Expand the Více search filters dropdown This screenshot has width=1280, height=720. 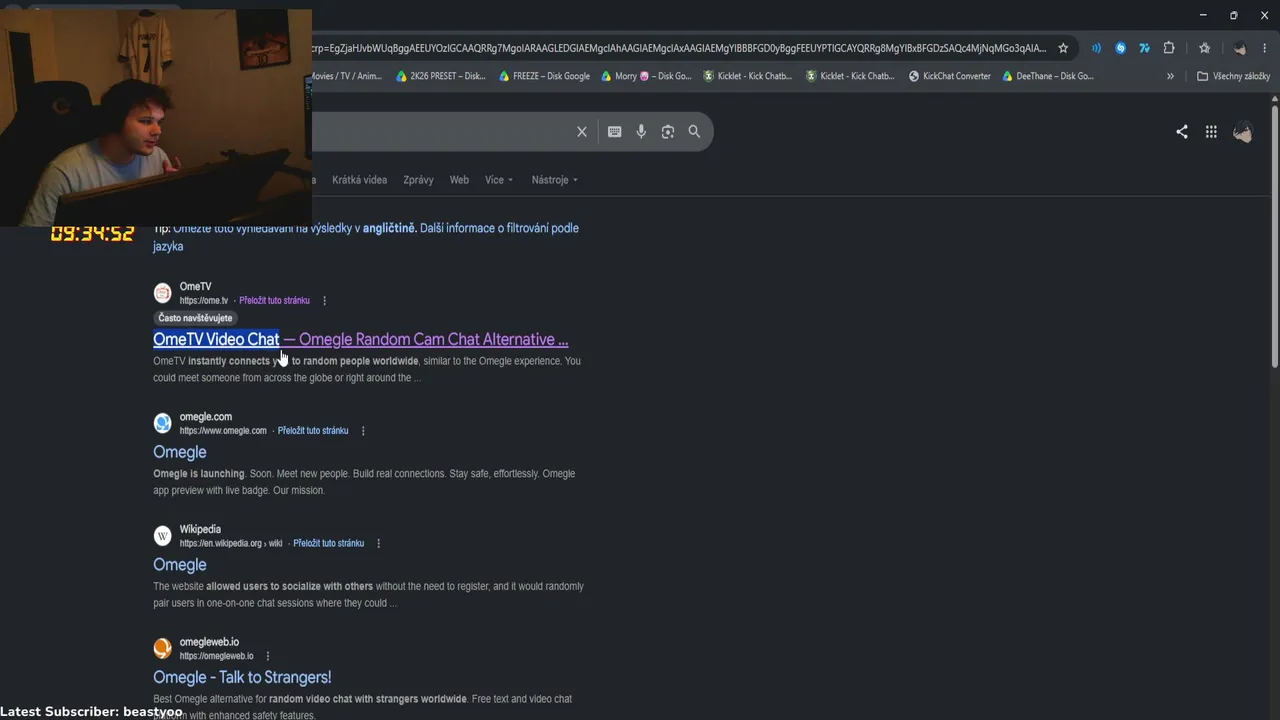[x=499, y=180]
